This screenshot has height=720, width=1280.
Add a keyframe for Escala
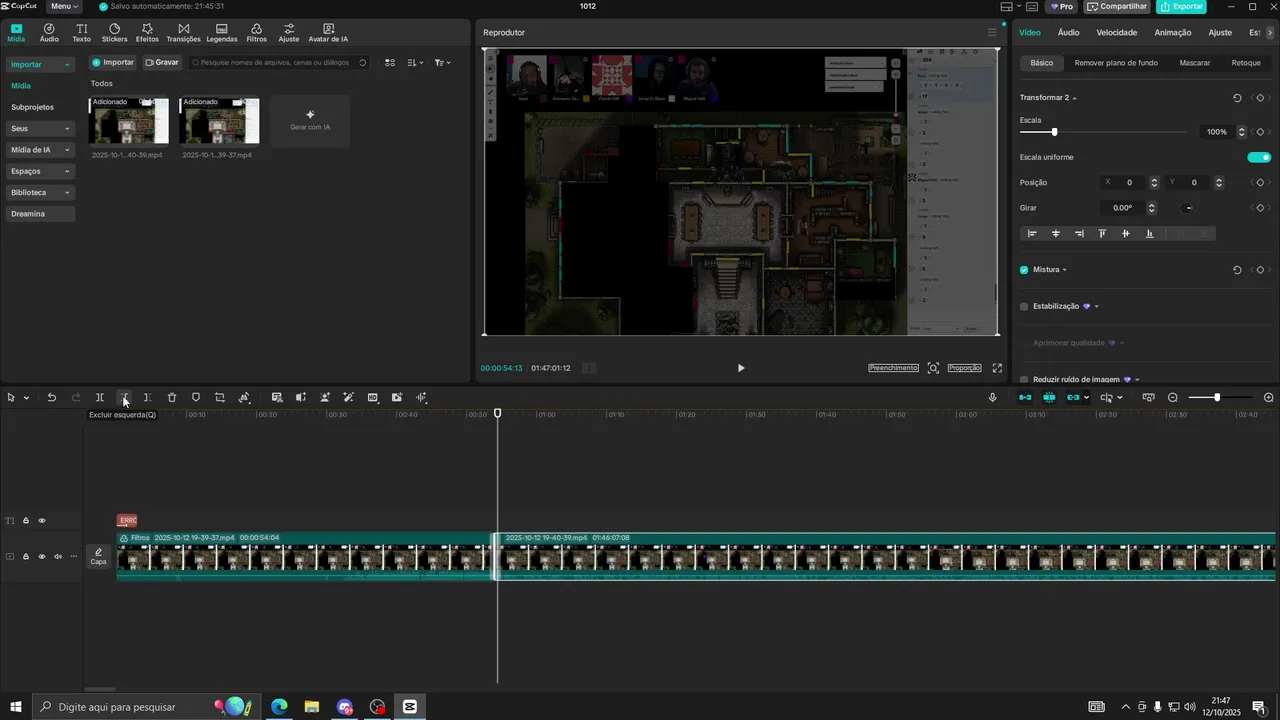coord(1260,132)
